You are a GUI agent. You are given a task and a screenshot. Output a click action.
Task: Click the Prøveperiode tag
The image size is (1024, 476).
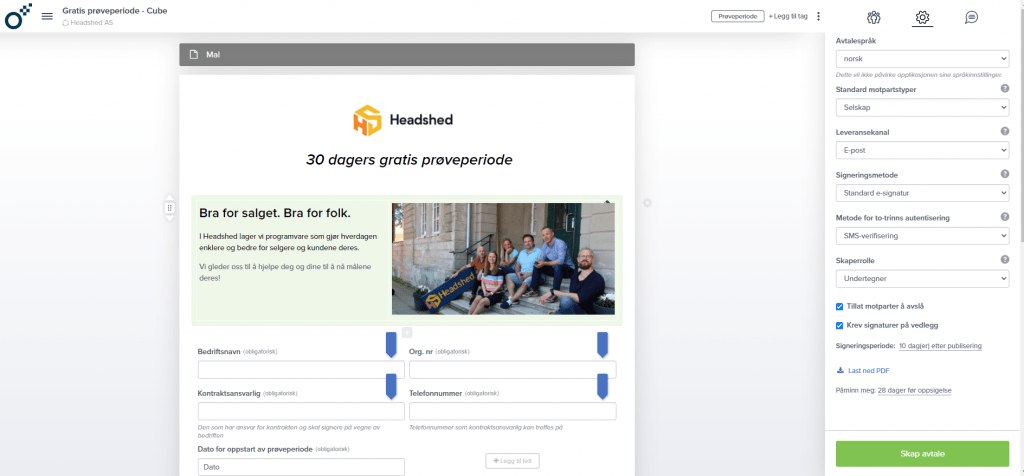point(737,16)
